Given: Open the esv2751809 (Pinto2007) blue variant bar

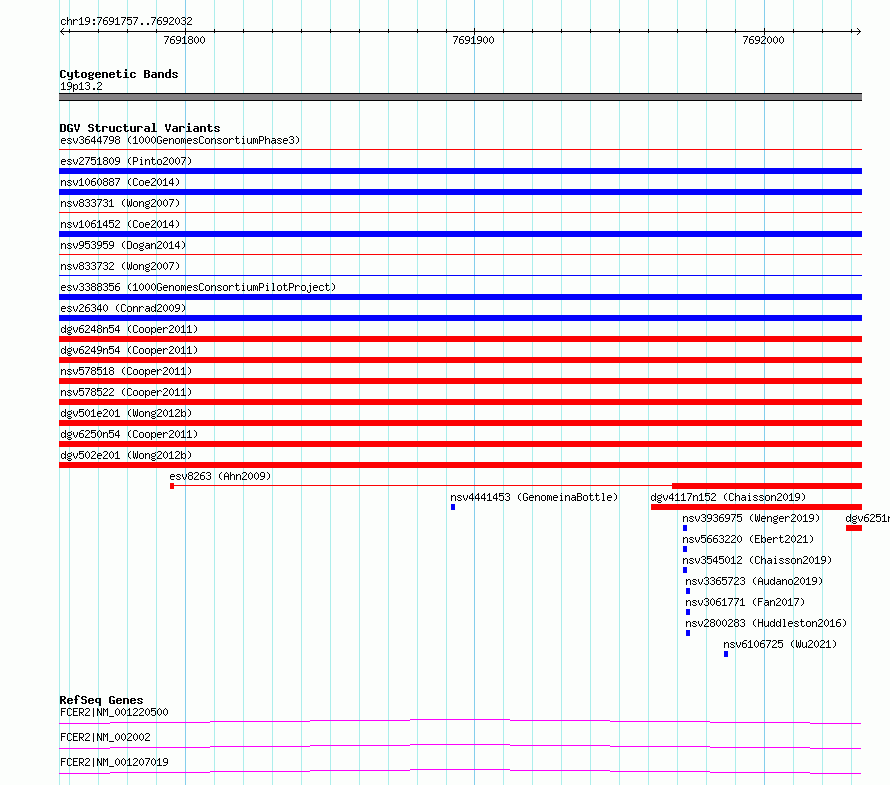Looking at the screenshot, I should point(460,171).
